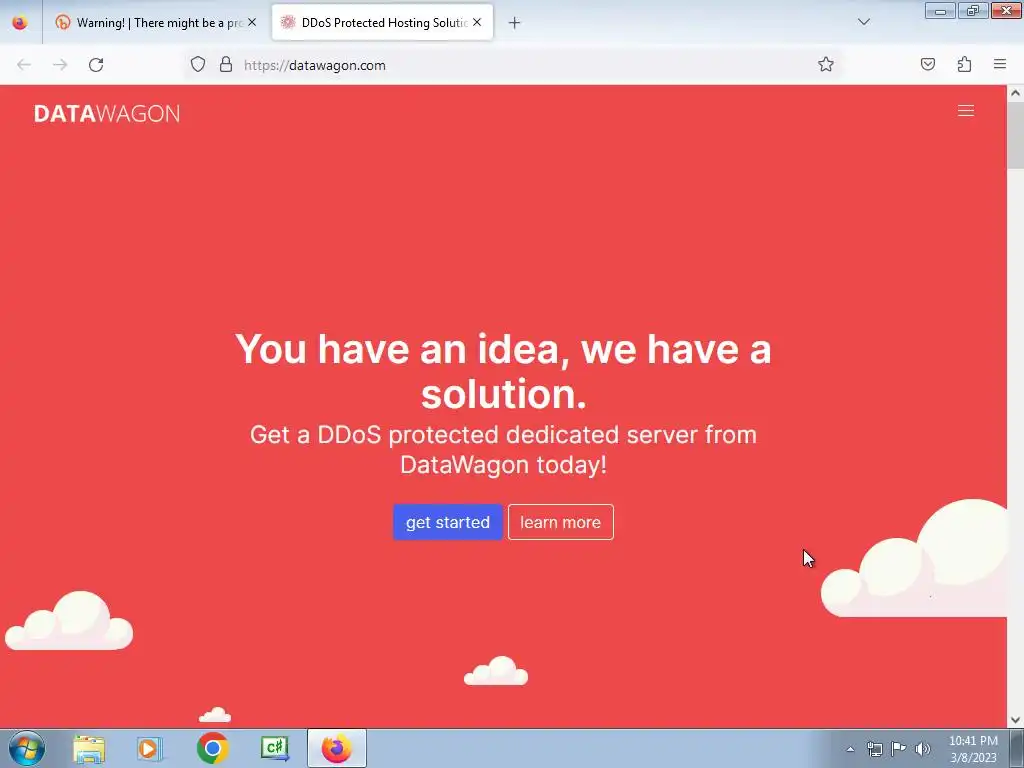Screen dimensions: 1024x768
Task: Click the heading "You have an idea, we have a solution."
Action: pos(504,371)
